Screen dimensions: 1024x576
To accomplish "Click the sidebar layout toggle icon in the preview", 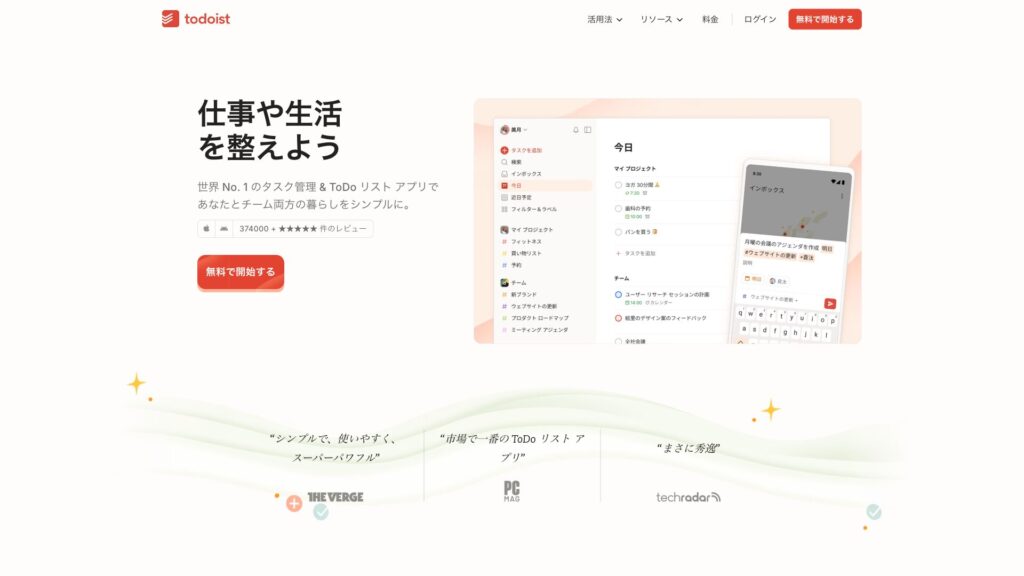I will pos(588,130).
